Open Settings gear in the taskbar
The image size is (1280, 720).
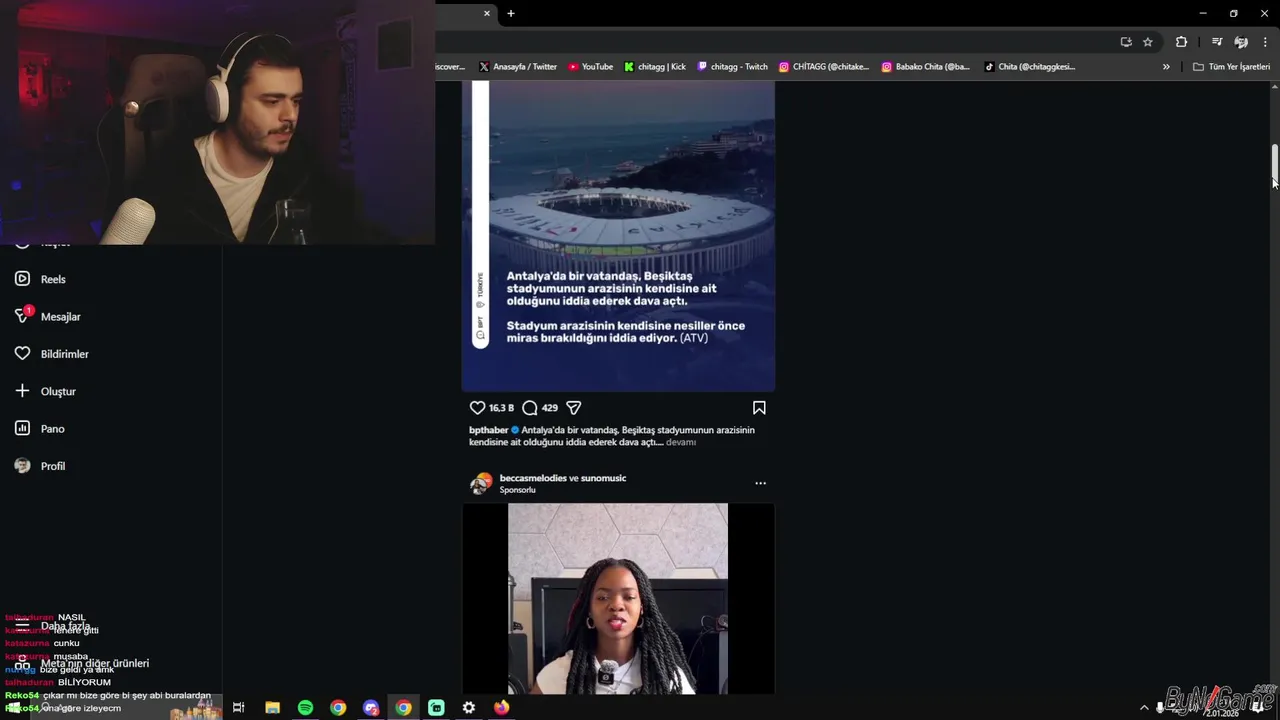469,708
